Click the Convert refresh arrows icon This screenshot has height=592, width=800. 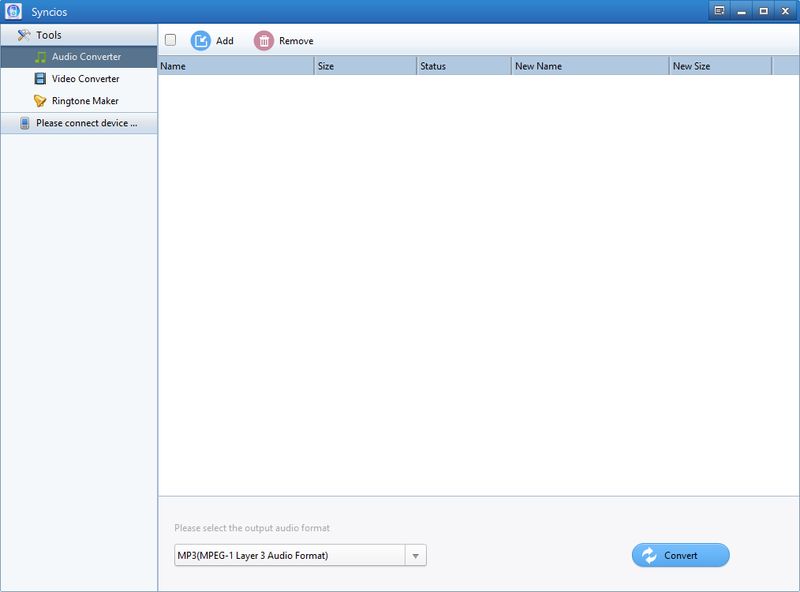pos(649,555)
